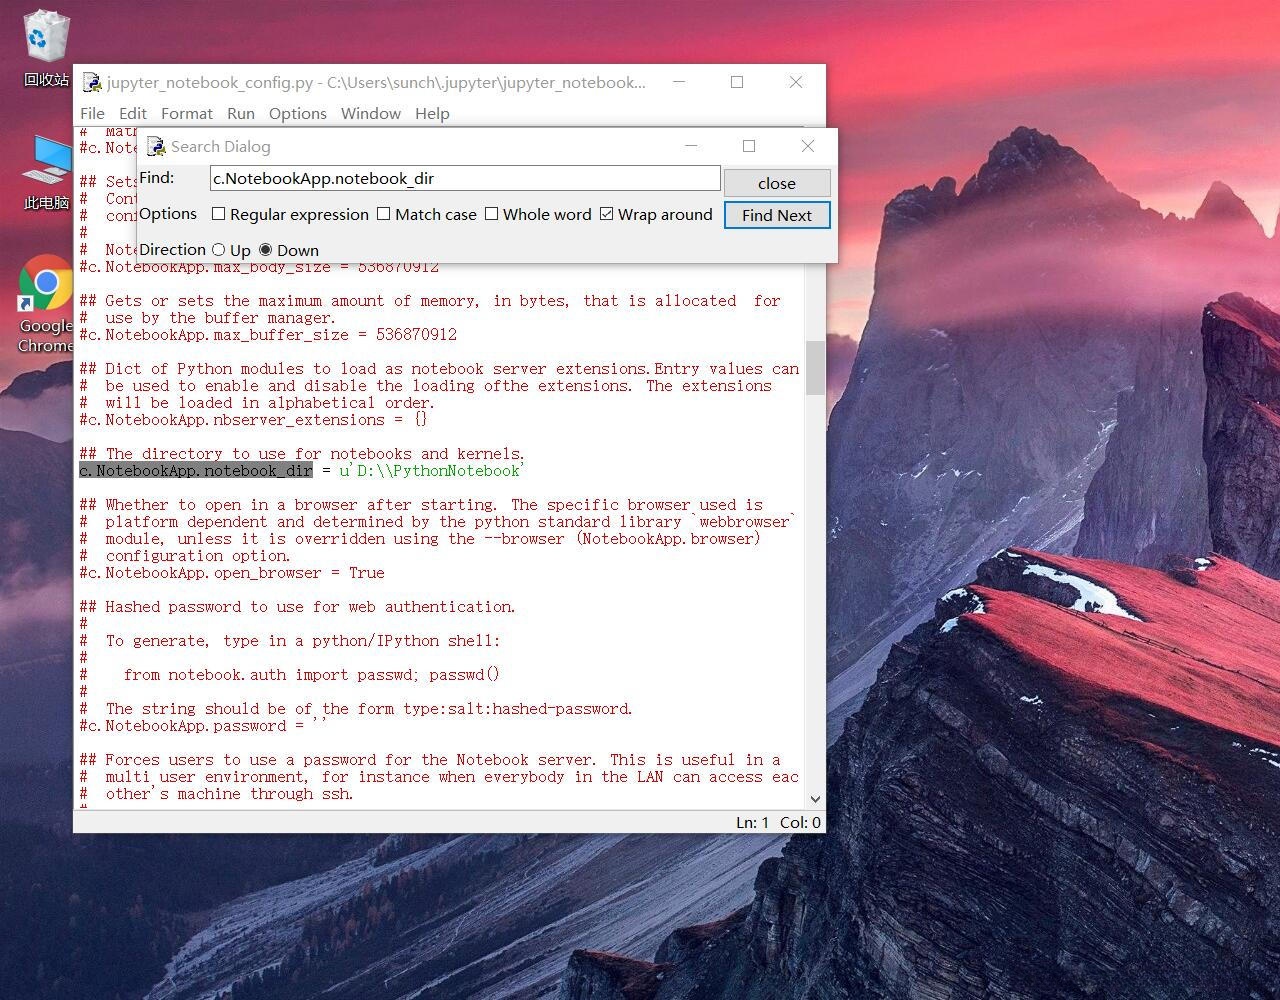Click the editor vertical scrollbar thumb

815,368
